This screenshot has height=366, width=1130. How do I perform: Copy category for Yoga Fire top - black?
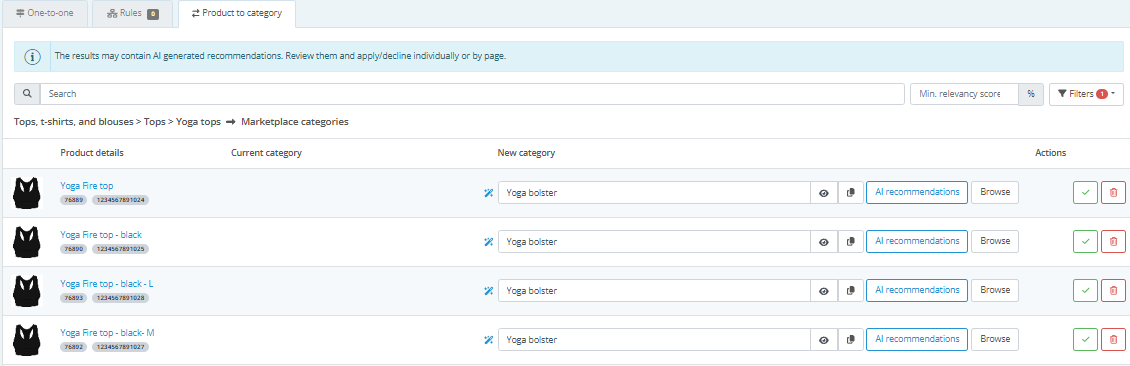click(851, 241)
